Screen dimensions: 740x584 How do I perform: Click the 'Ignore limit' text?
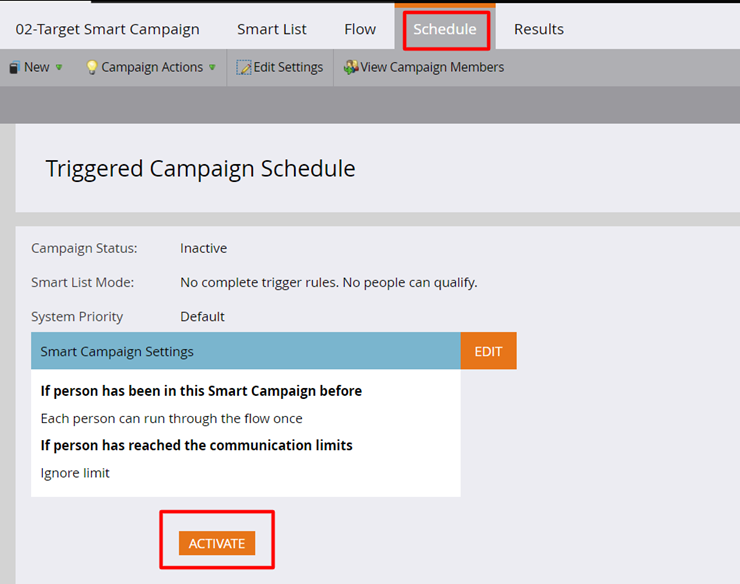tap(75, 473)
